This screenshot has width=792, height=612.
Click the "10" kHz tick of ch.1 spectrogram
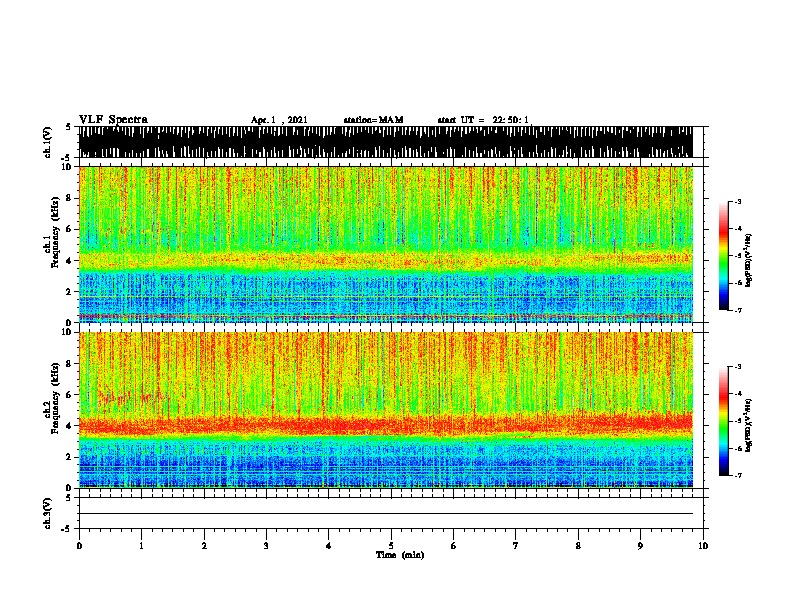tap(67, 167)
